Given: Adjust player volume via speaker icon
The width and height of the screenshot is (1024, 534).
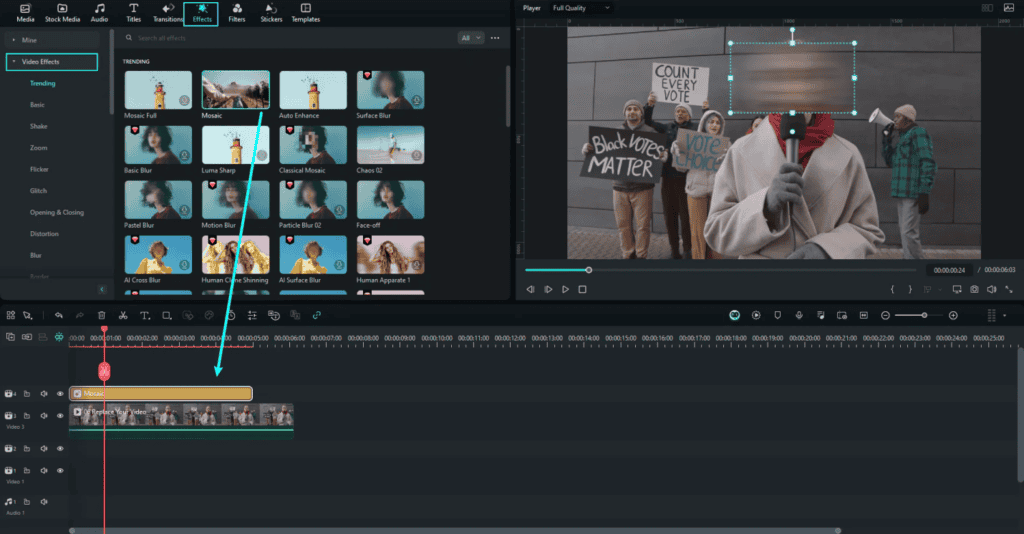Looking at the screenshot, I should coord(991,289).
